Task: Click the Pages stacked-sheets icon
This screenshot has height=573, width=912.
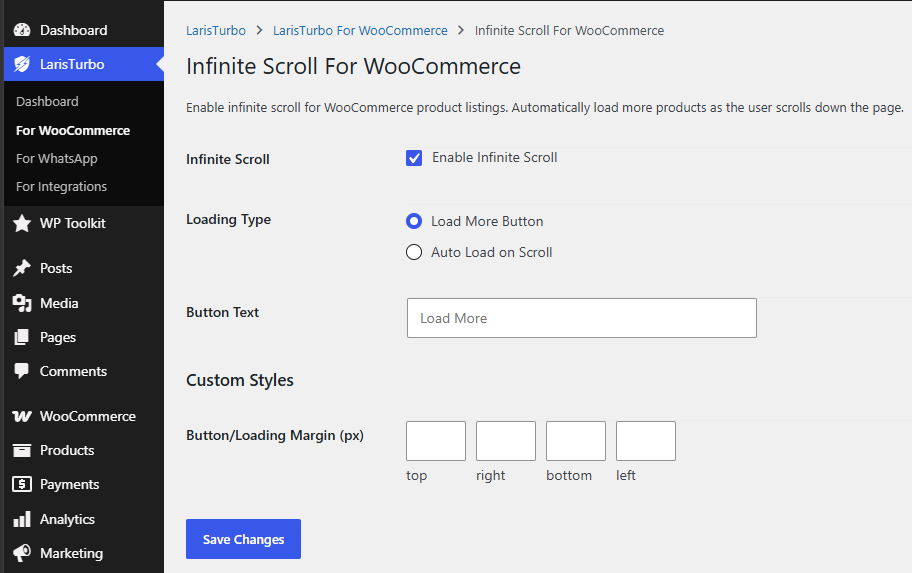Action: coord(22,337)
